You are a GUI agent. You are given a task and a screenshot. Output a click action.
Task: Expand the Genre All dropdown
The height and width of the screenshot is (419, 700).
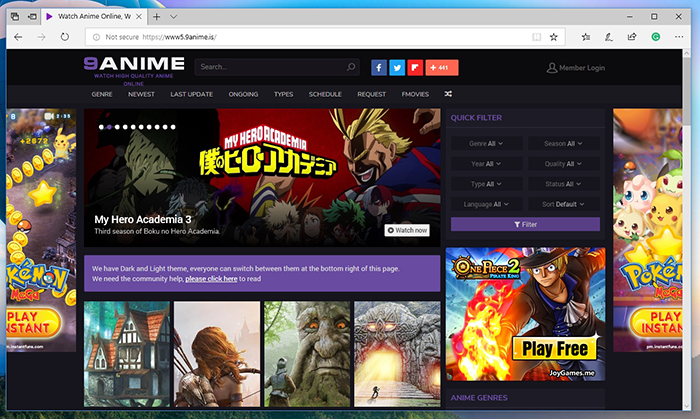pos(486,144)
